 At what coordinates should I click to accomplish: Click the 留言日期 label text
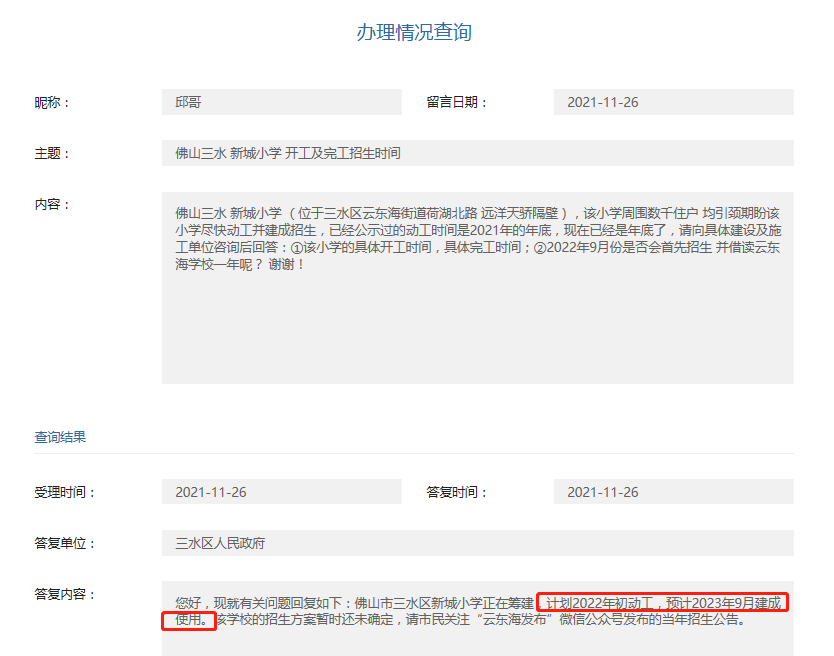(455, 101)
